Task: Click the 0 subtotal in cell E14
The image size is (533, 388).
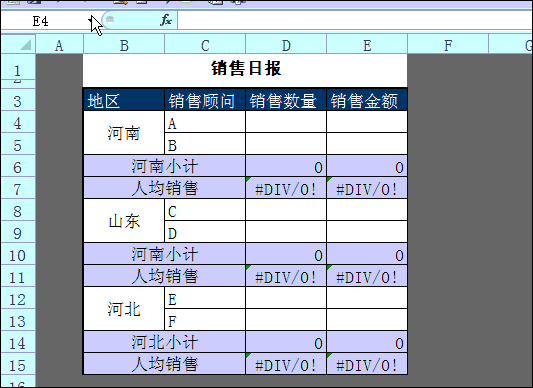Action: click(x=367, y=342)
